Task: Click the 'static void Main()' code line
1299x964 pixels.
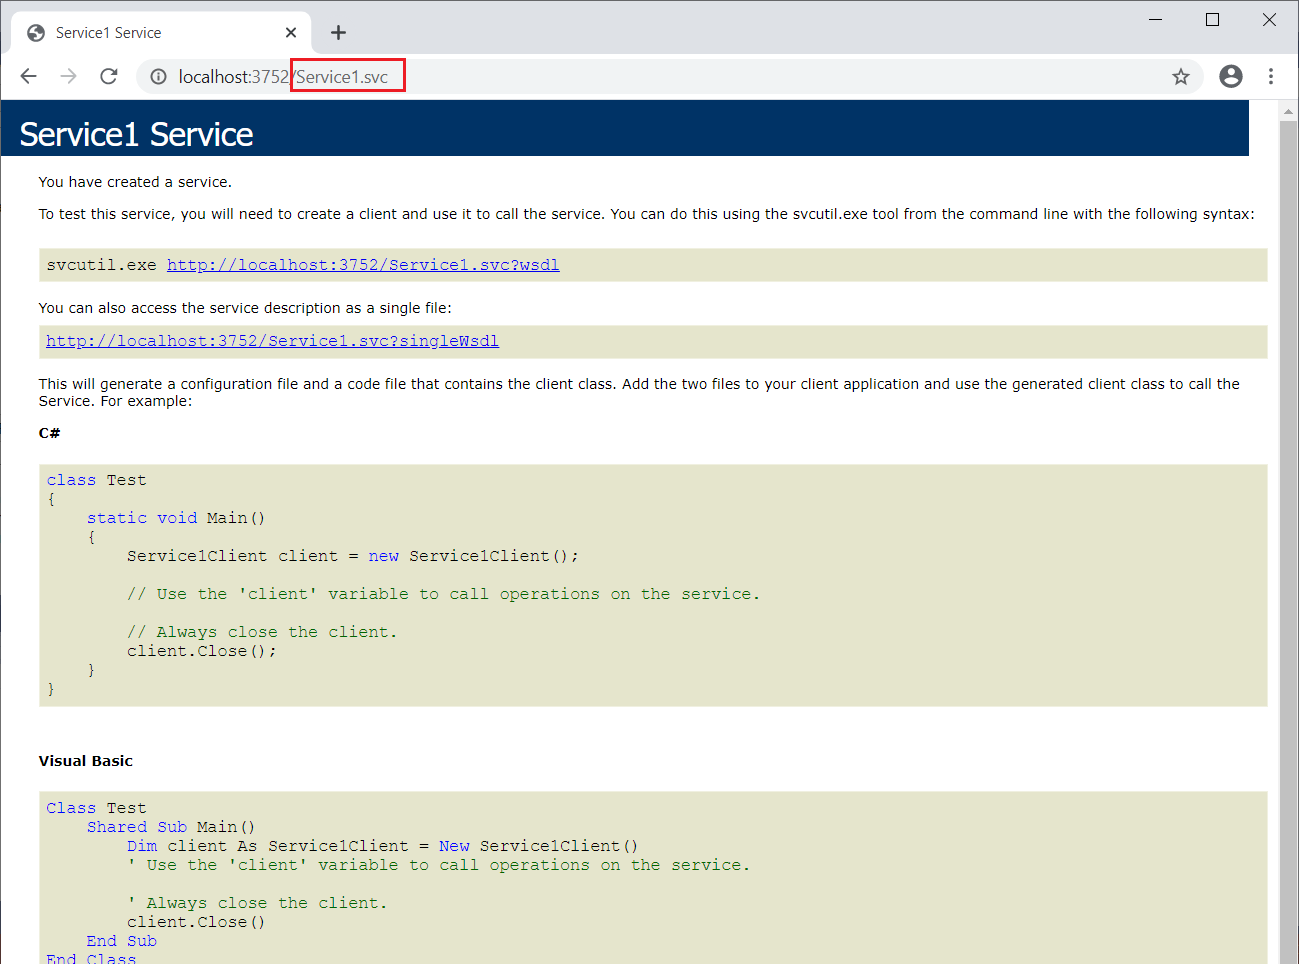Action: (x=176, y=518)
